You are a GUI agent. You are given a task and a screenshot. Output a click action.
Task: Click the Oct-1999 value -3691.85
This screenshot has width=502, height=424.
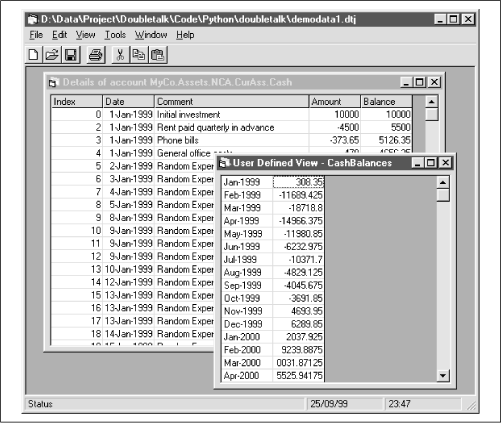click(298, 298)
